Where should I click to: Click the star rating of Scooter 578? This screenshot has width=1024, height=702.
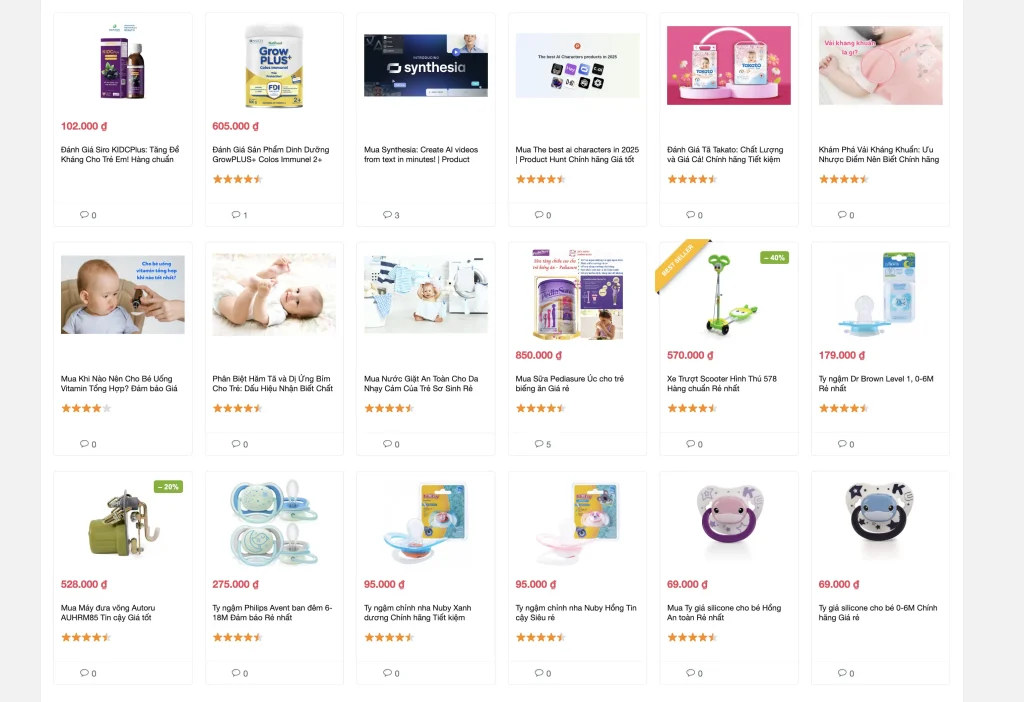point(692,408)
